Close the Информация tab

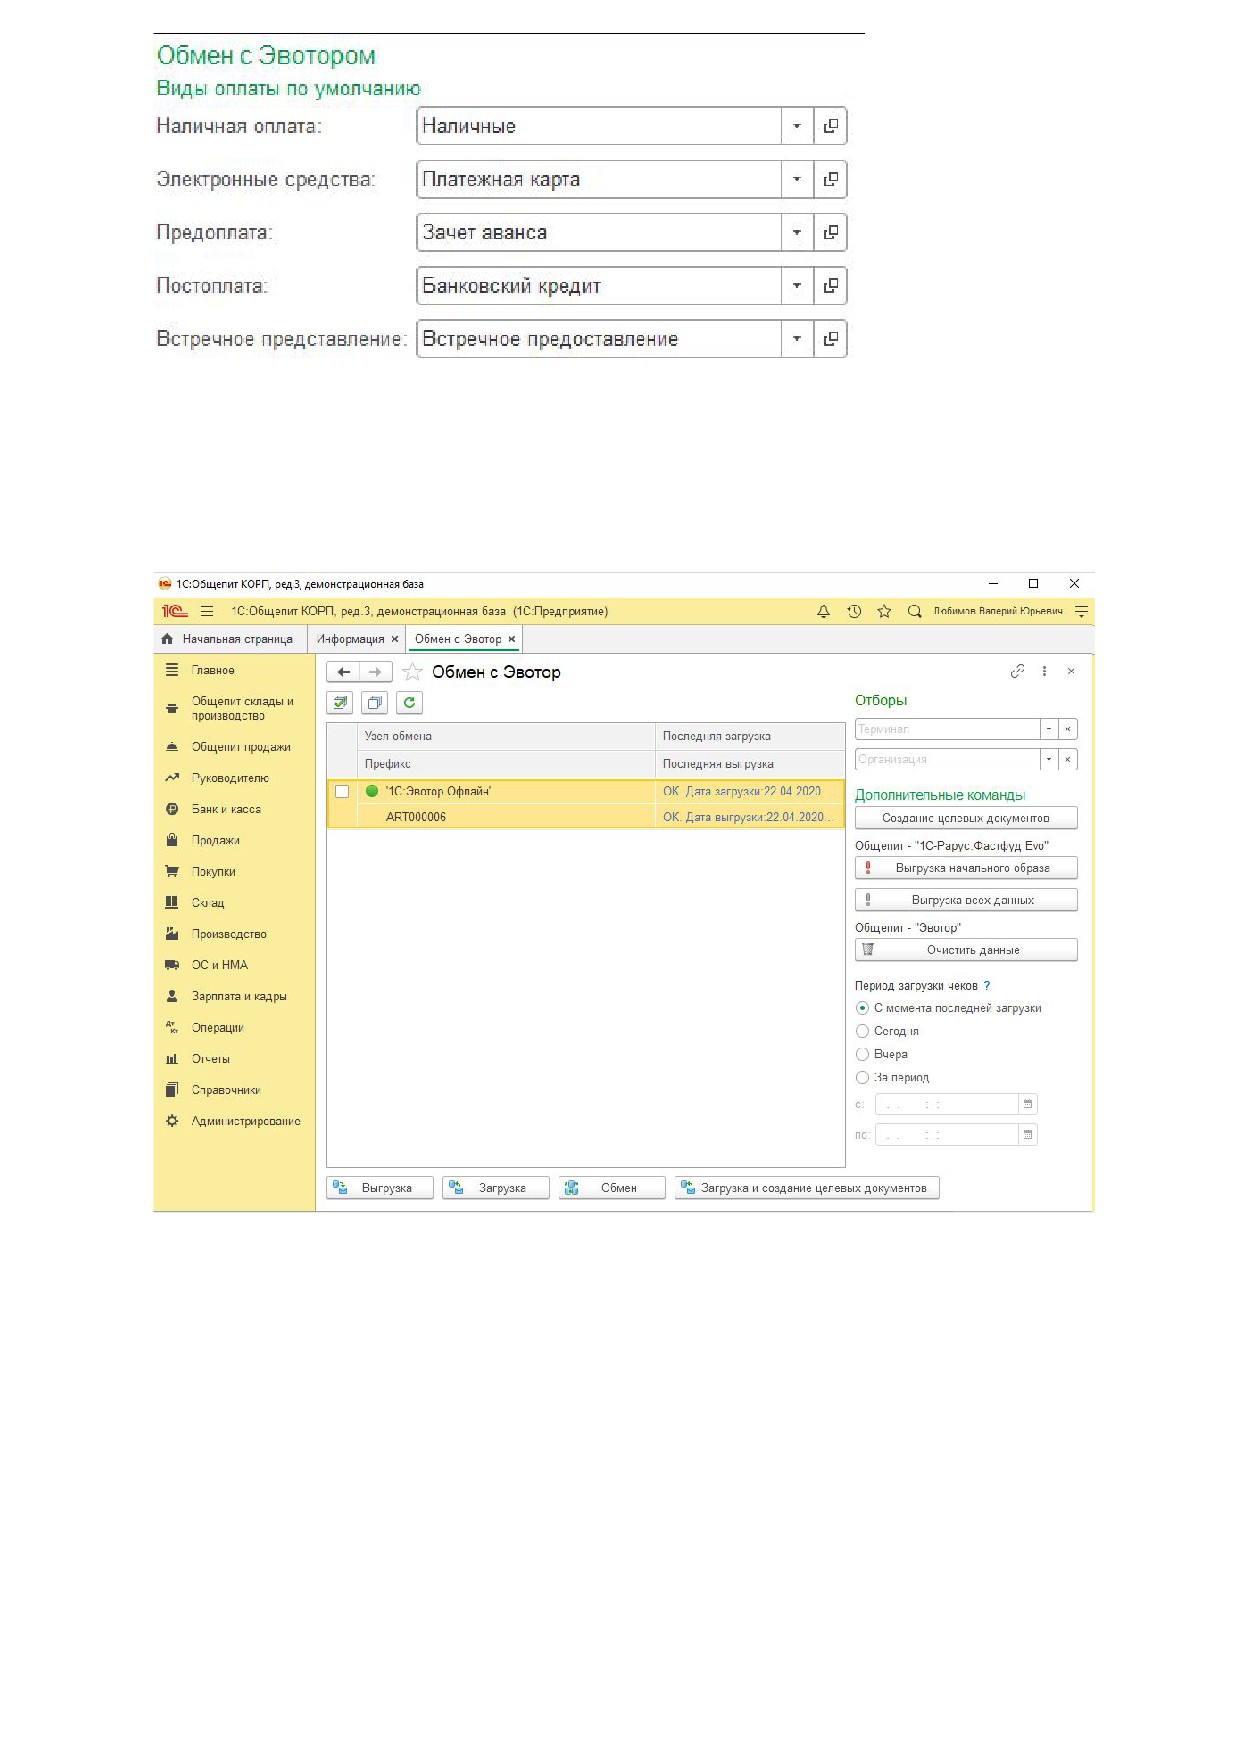pyautogui.click(x=395, y=639)
